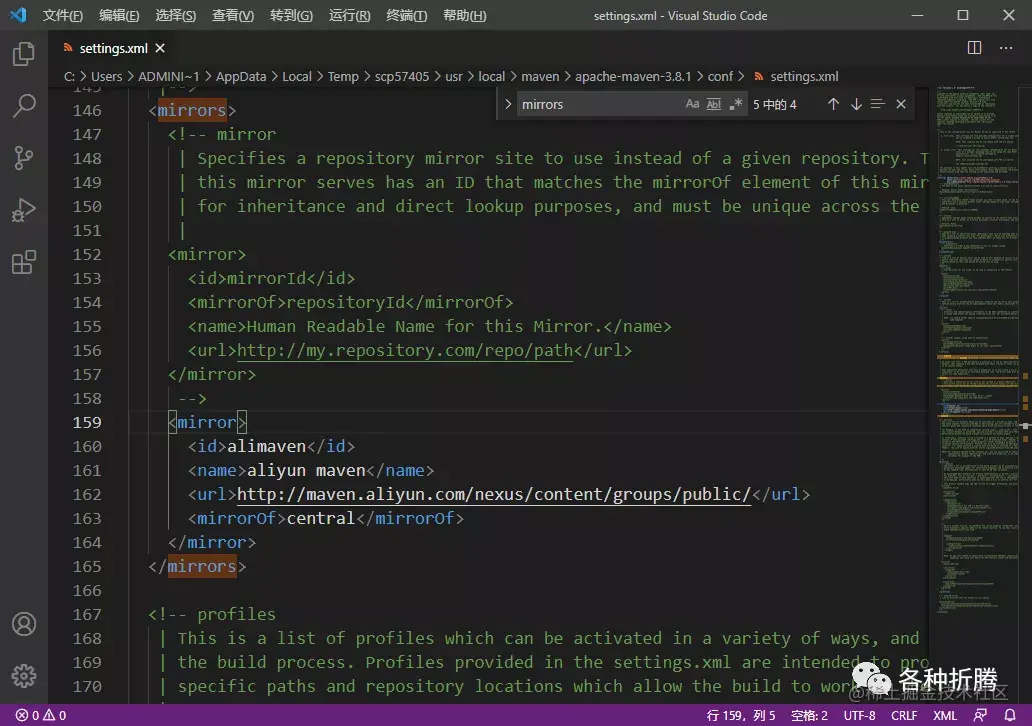Click the VS Code logo icon

18,14
